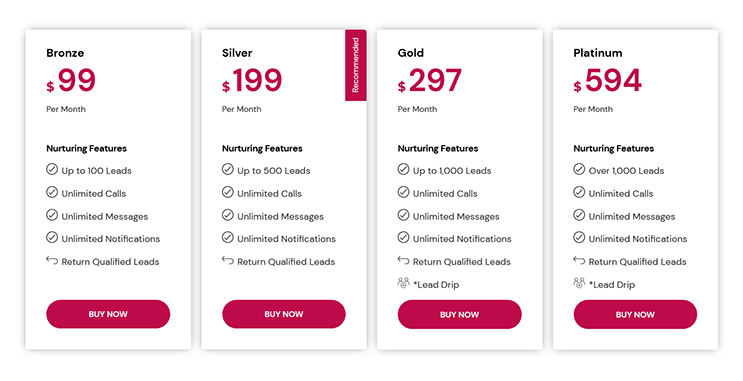Click the Bronze plan Buy Now button
Screen dimensions: 743x381
click(x=108, y=314)
